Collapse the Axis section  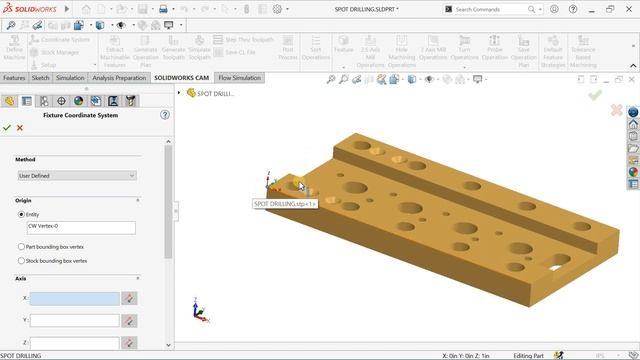click(x=138, y=278)
